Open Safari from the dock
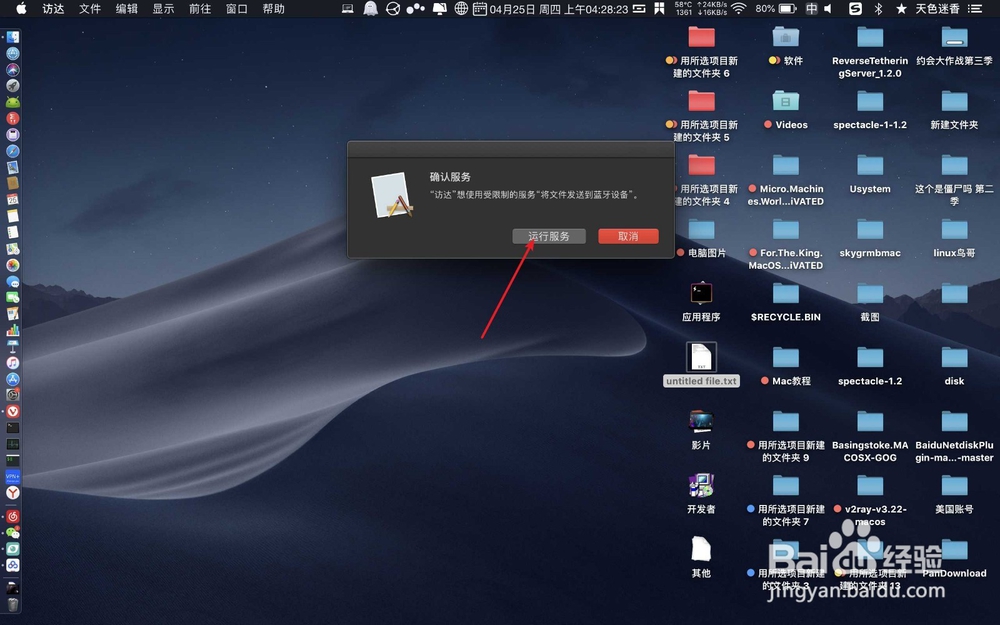Viewport: 1000px width, 625px height. [13, 151]
